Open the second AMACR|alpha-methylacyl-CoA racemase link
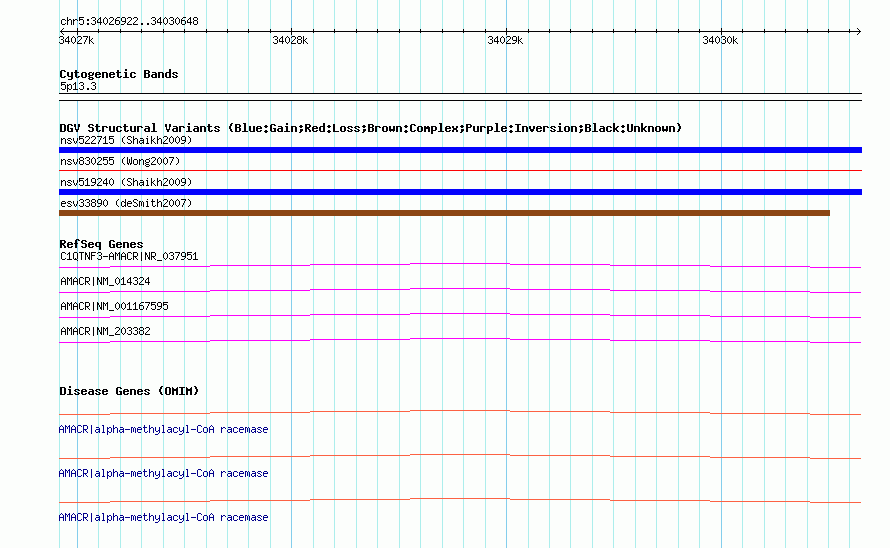890x548 pixels. (x=163, y=474)
